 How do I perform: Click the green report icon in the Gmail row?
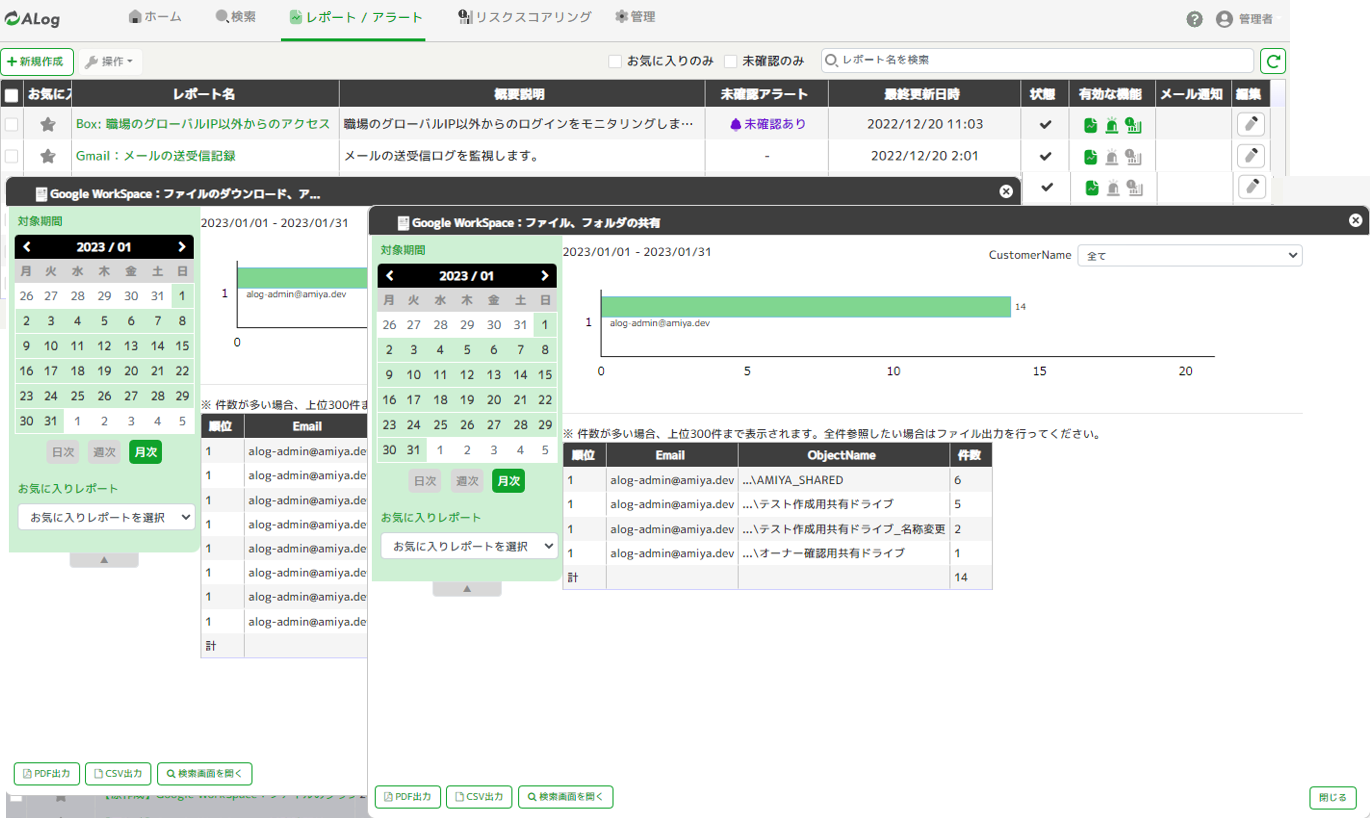(x=1091, y=157)
